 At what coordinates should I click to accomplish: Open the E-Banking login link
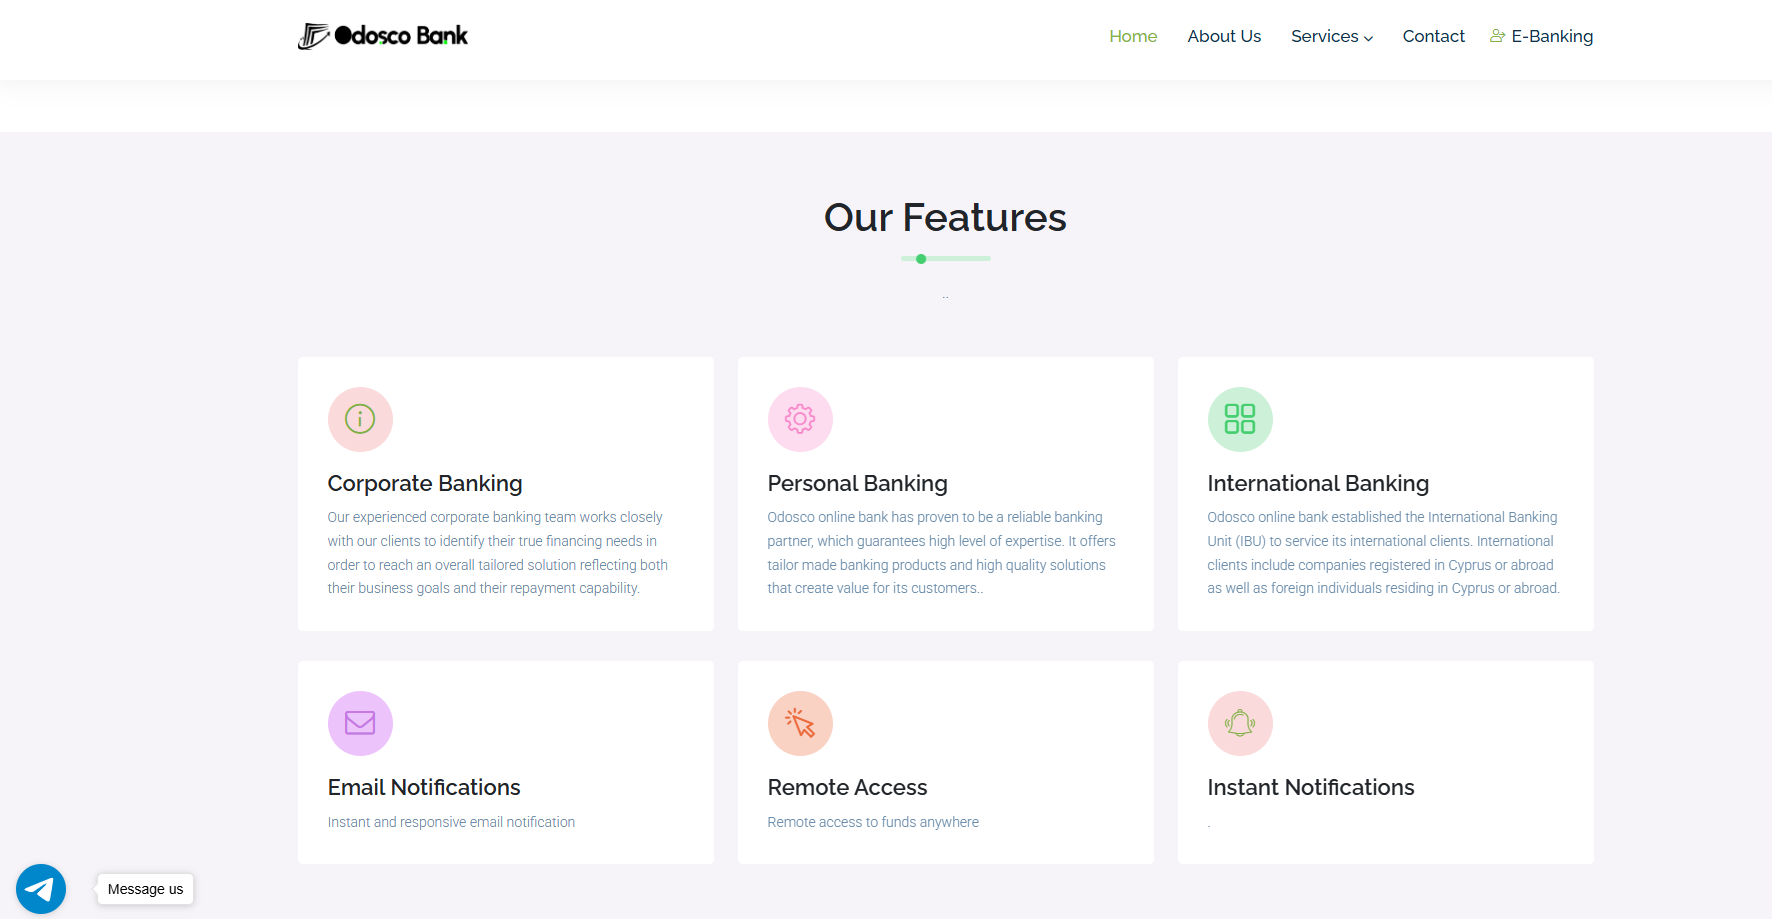(x=1552, y=36)
